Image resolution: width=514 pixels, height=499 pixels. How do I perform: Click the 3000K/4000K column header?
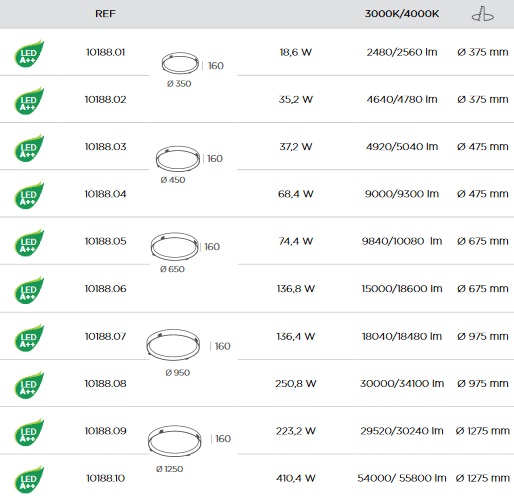(402, 14)
